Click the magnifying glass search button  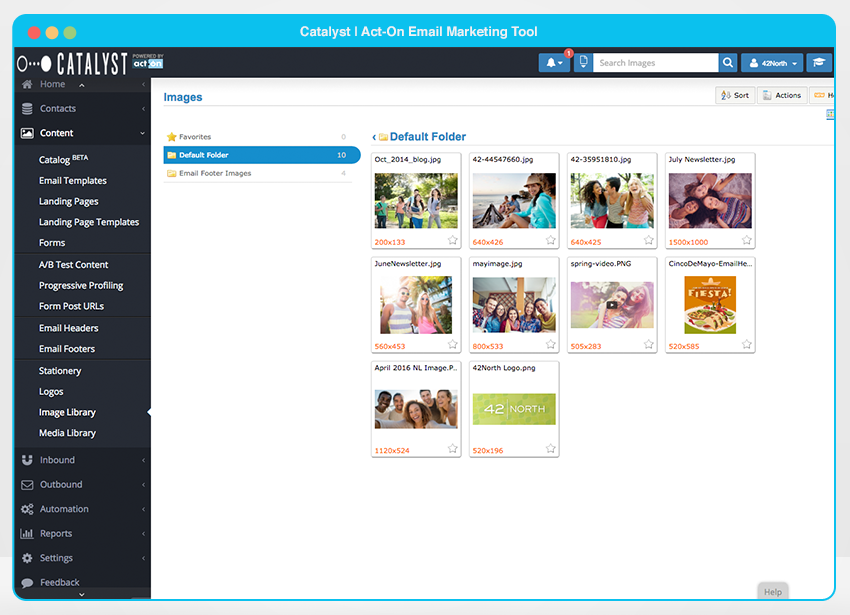[727, 63]
